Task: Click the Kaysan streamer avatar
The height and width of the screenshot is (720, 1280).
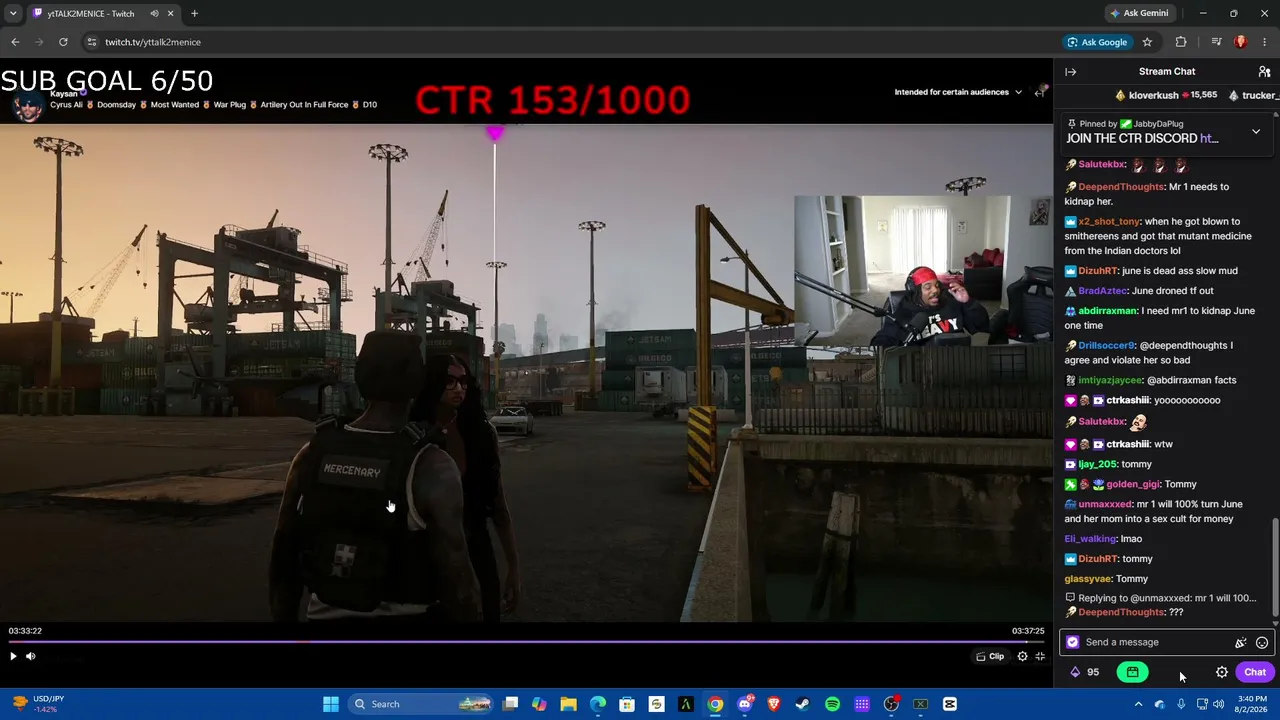Action: pos(27,107)
